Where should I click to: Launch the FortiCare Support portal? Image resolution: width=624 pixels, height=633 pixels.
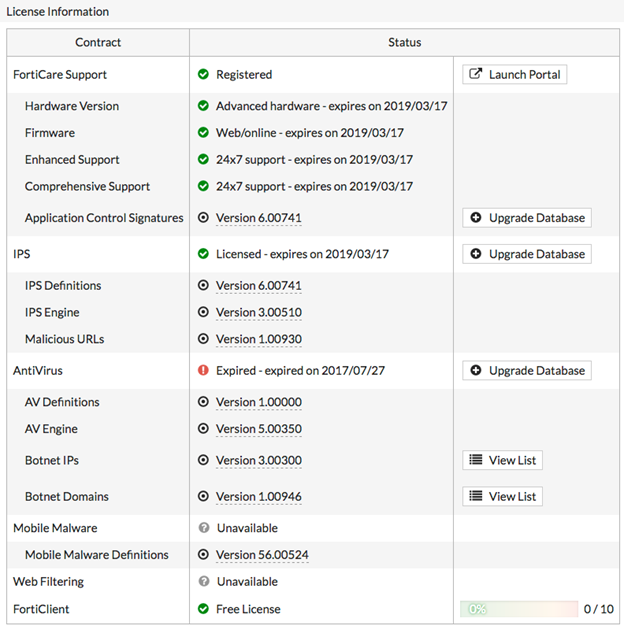pyautogui.click(x=514, y=75)
